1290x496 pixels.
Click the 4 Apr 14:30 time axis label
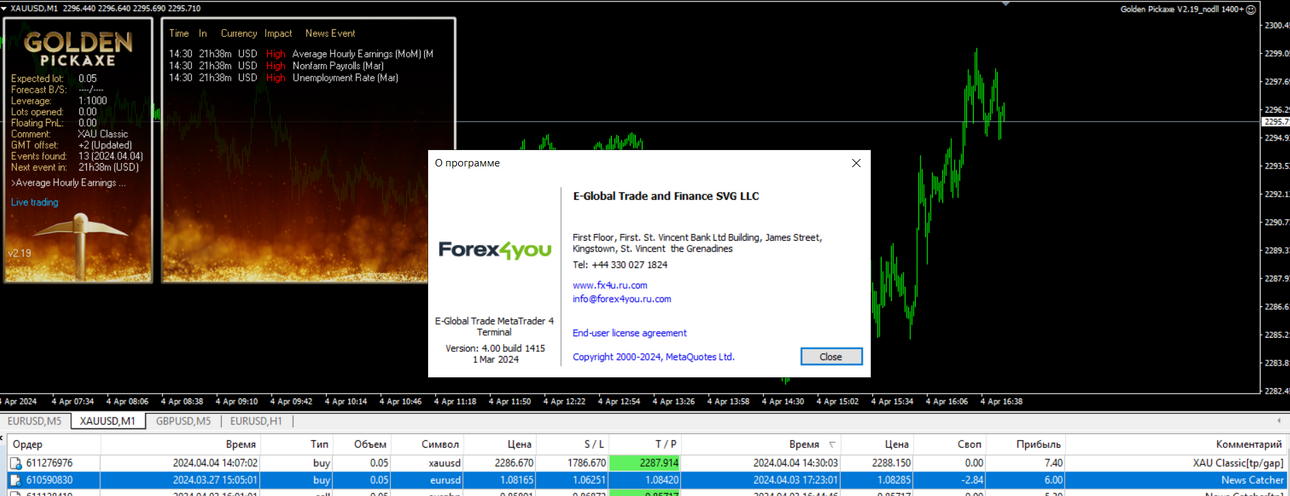(x=783, y=402)
